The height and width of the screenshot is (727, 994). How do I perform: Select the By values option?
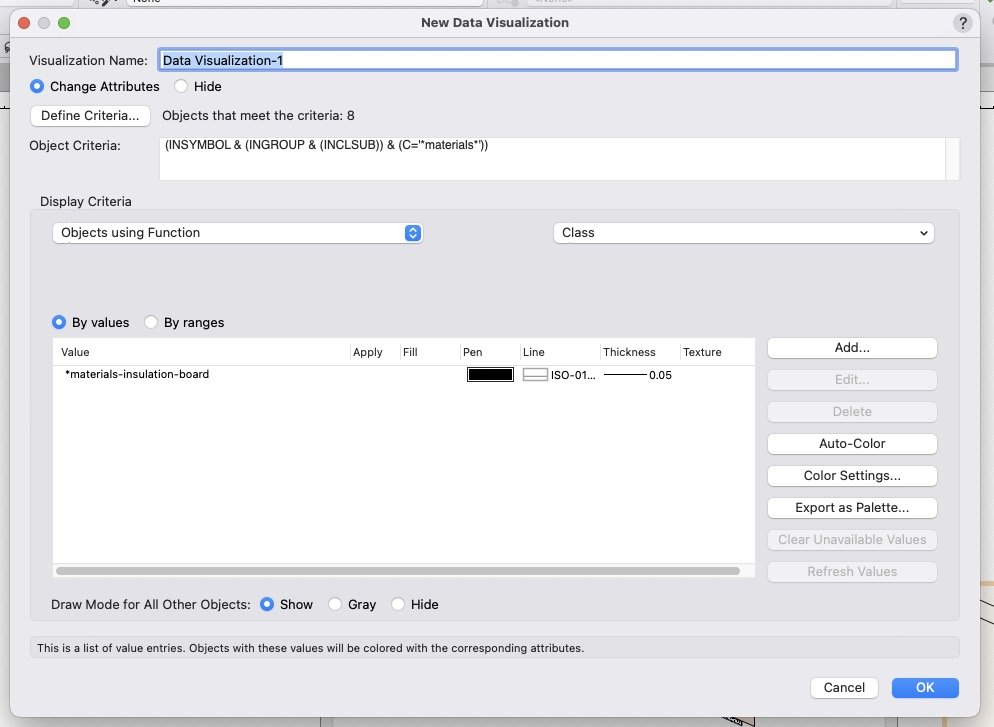click(60, 323)
